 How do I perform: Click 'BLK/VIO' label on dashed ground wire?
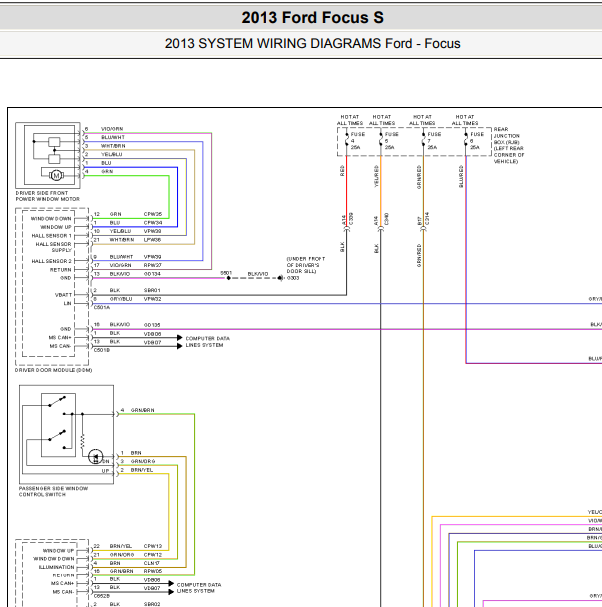257,274
